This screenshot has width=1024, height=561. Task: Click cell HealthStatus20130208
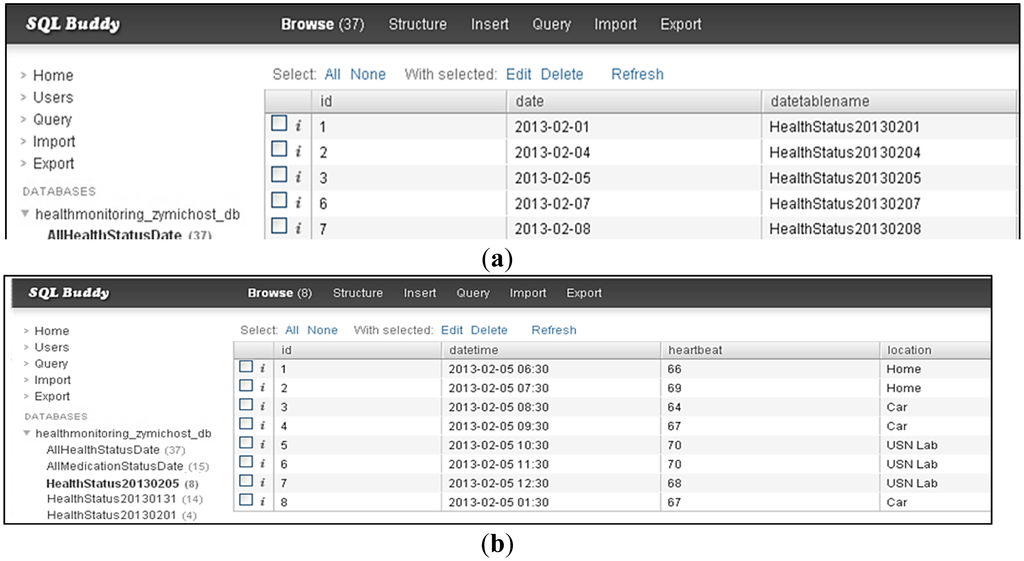point(845,229)
